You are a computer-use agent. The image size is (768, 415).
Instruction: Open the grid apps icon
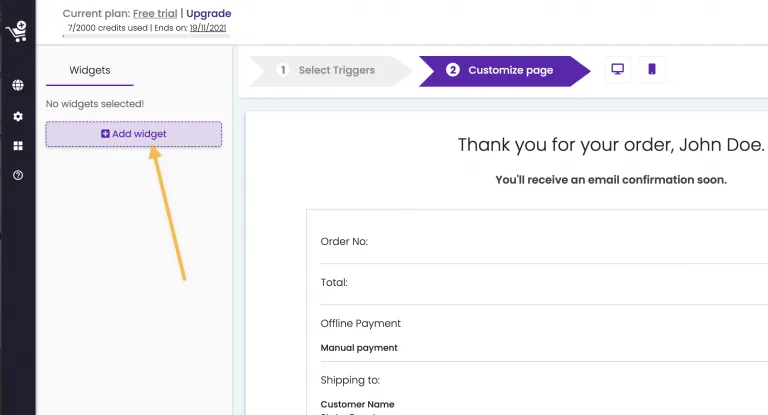click(x=18, y=146)
